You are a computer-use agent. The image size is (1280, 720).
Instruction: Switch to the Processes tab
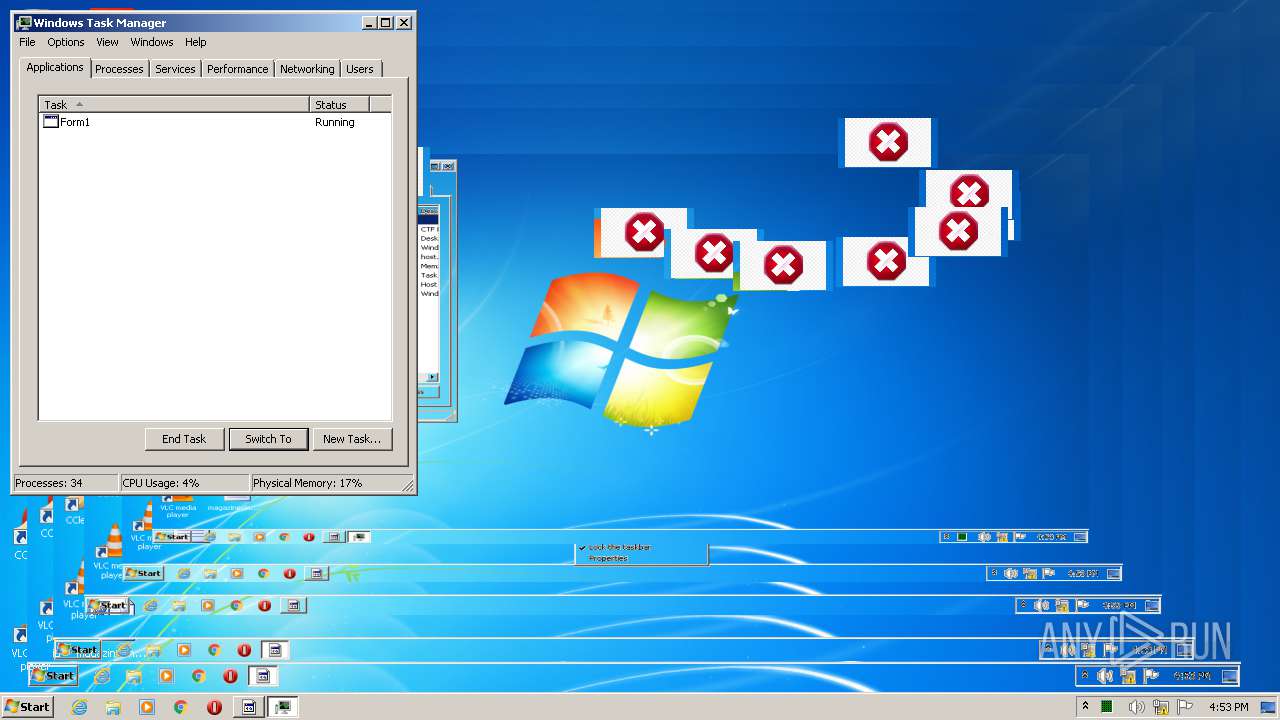[119, 69]
